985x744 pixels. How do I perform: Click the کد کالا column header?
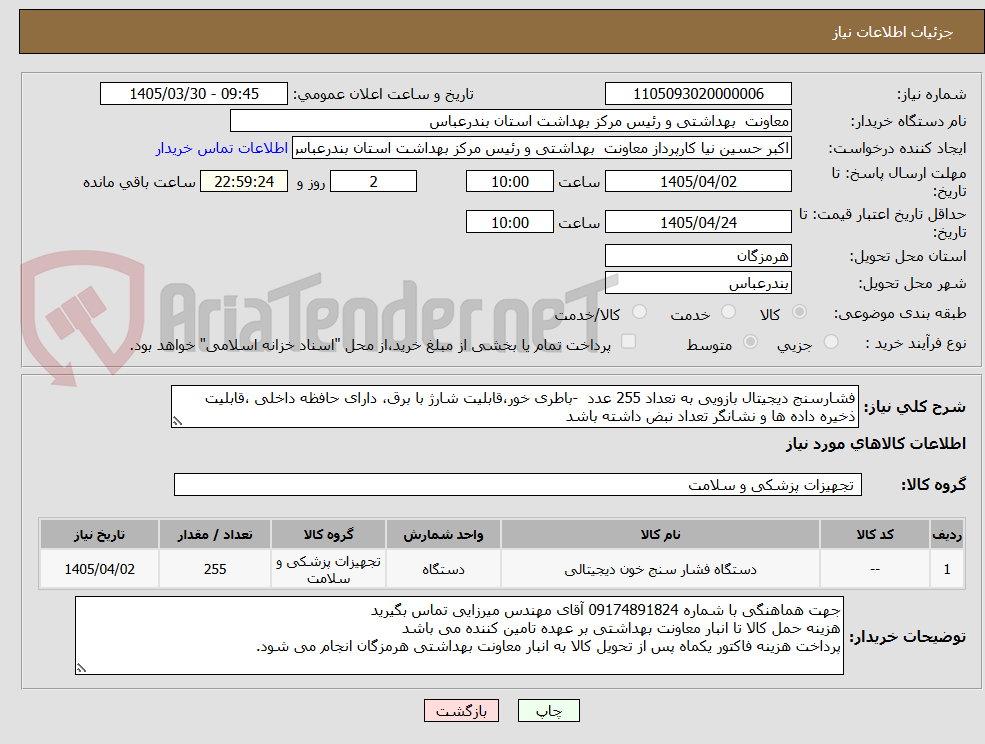coord(874,534)
